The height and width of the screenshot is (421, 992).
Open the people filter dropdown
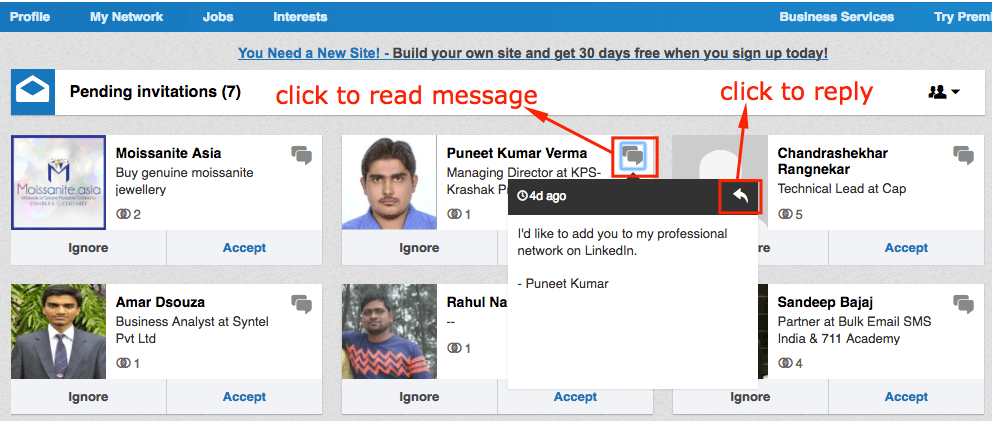(944, 92)
